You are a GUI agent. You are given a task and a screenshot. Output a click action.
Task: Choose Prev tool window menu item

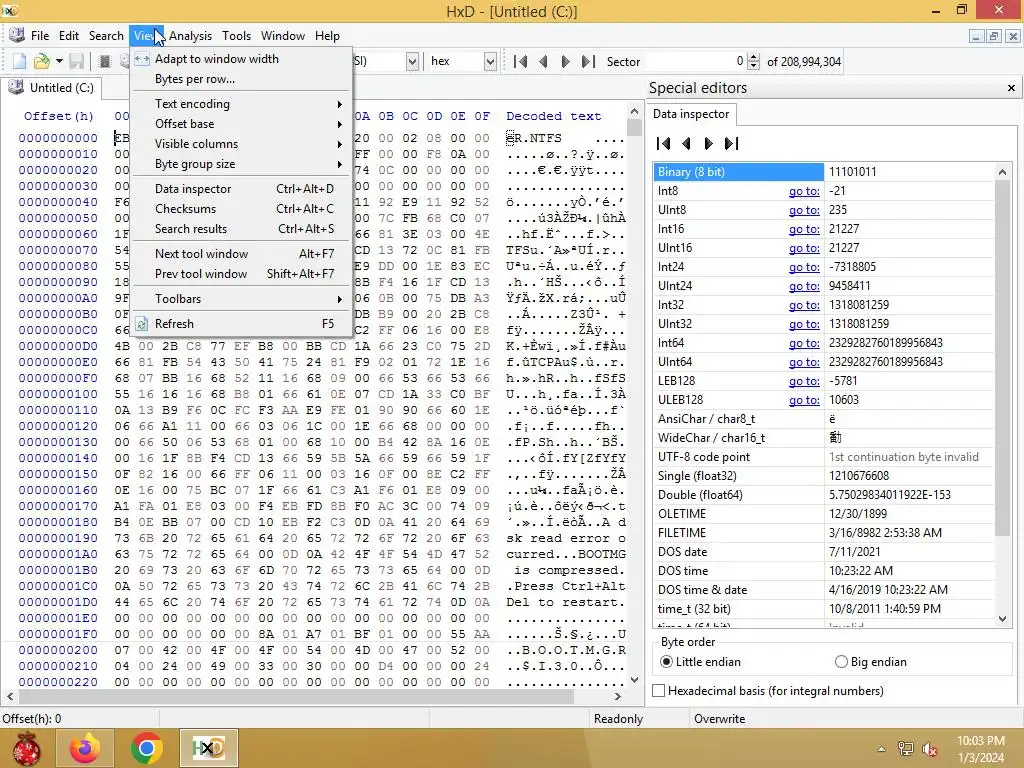(242, 274)
